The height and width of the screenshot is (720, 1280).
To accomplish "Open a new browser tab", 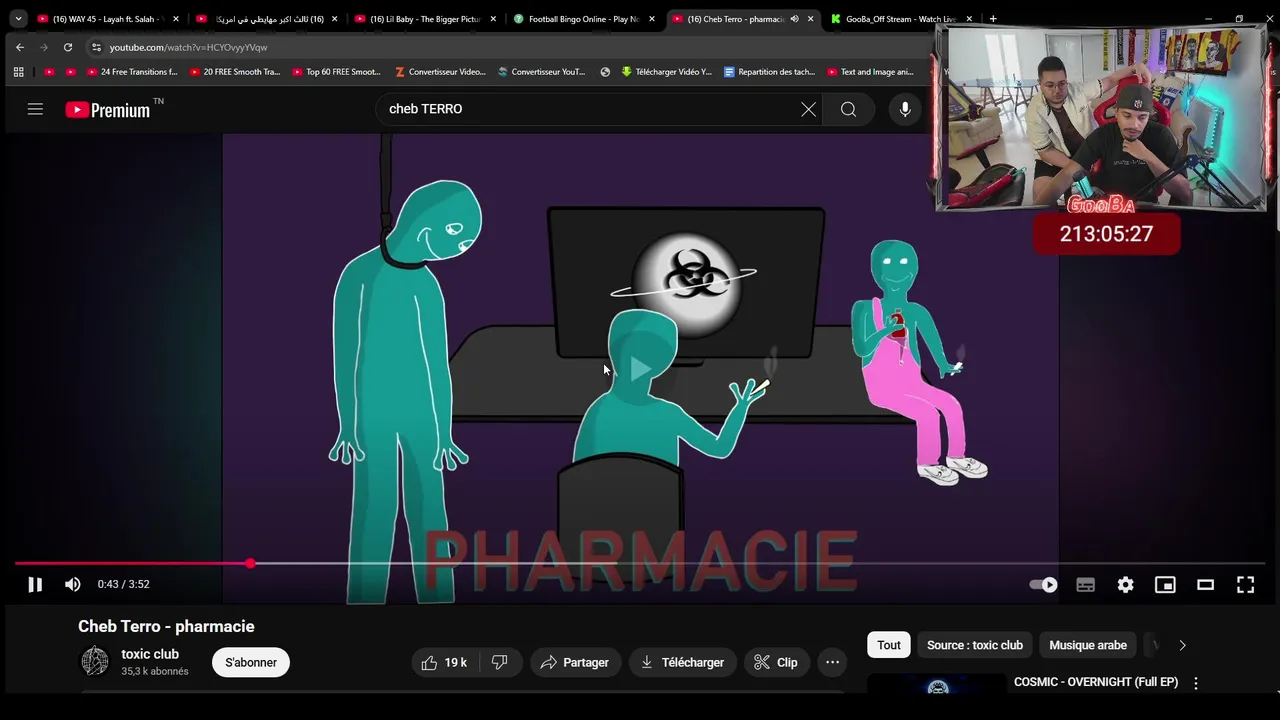I will 993,19.
